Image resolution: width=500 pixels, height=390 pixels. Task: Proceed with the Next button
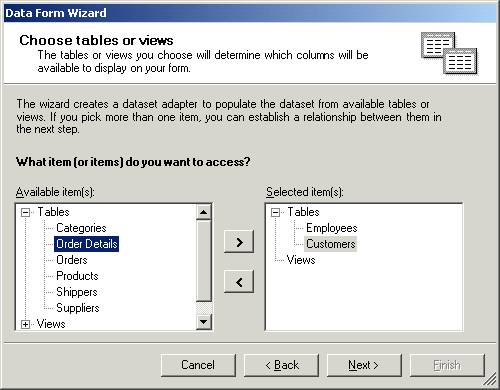tap(364, 365)
